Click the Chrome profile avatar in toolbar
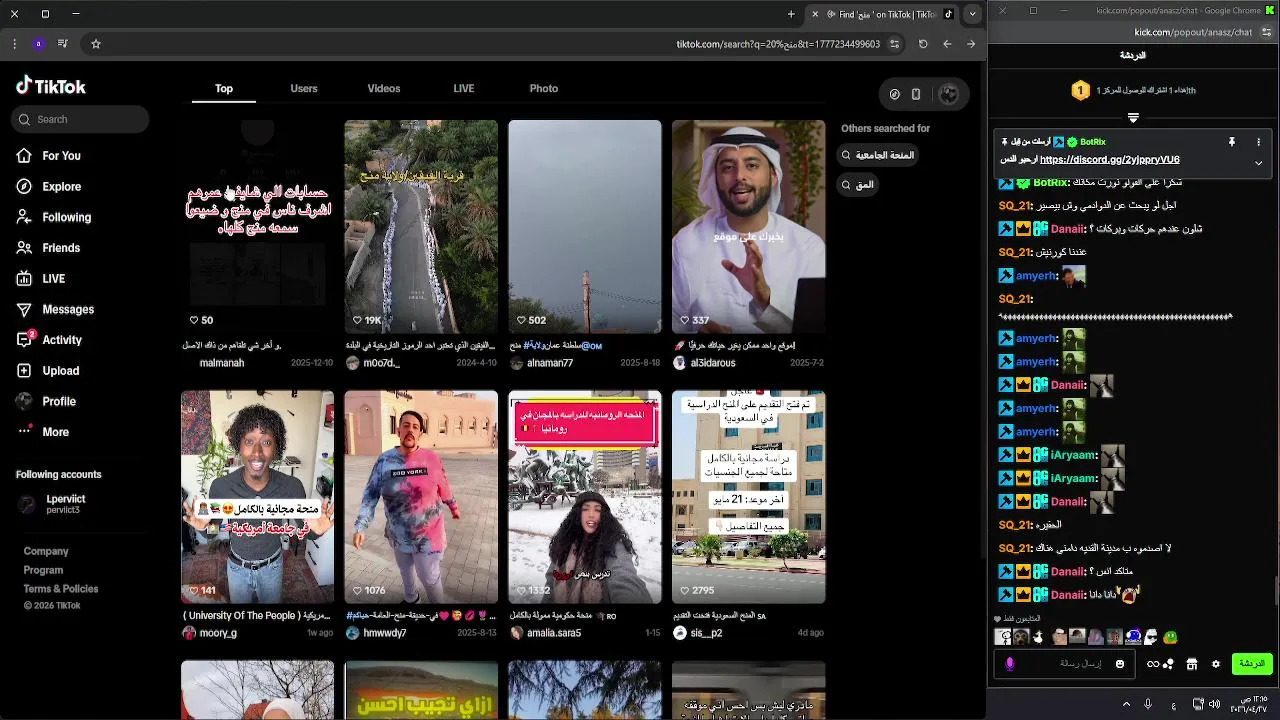This screenshot has height=720, width=1280. click(38, 44)
